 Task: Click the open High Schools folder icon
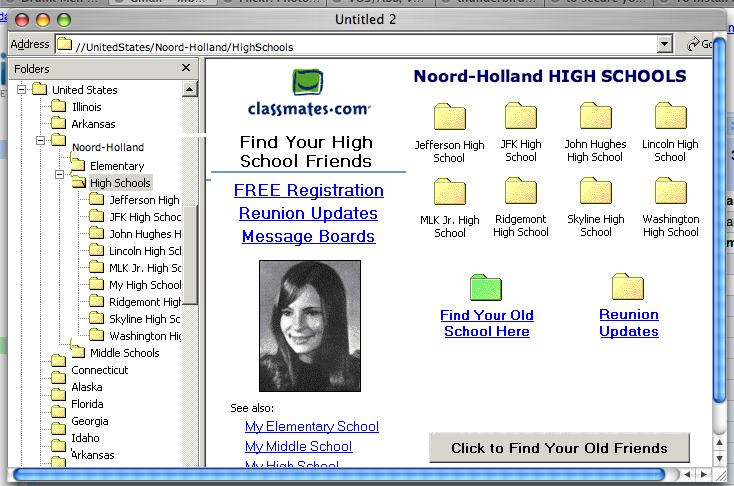pos(79,182)
